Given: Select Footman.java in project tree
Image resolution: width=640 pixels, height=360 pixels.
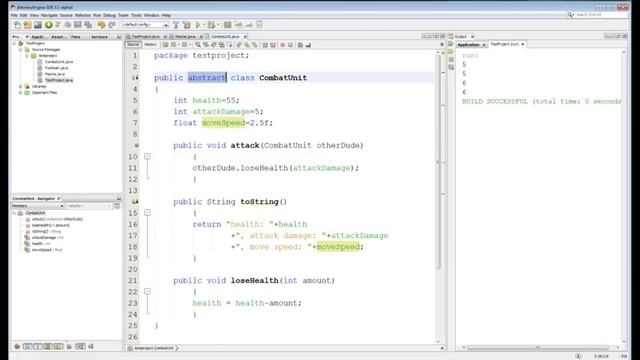Looking at the screenshot, I should (56, 68).
